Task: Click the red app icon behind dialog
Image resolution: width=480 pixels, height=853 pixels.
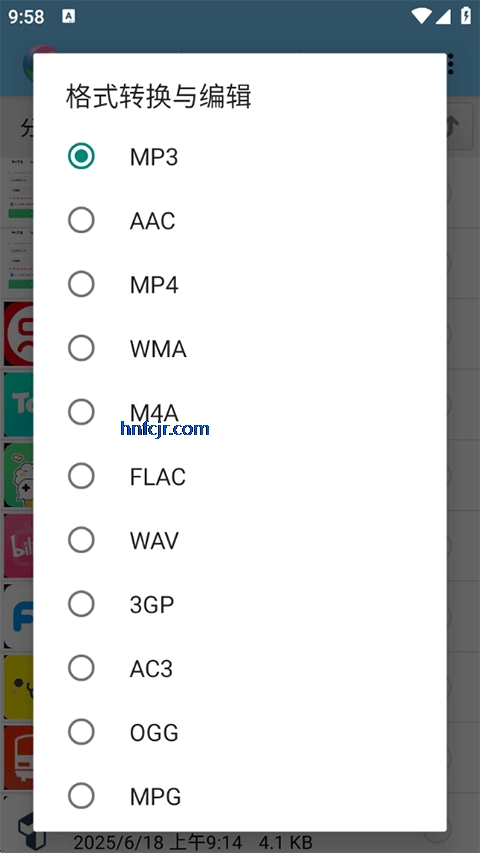Action: 18,333
